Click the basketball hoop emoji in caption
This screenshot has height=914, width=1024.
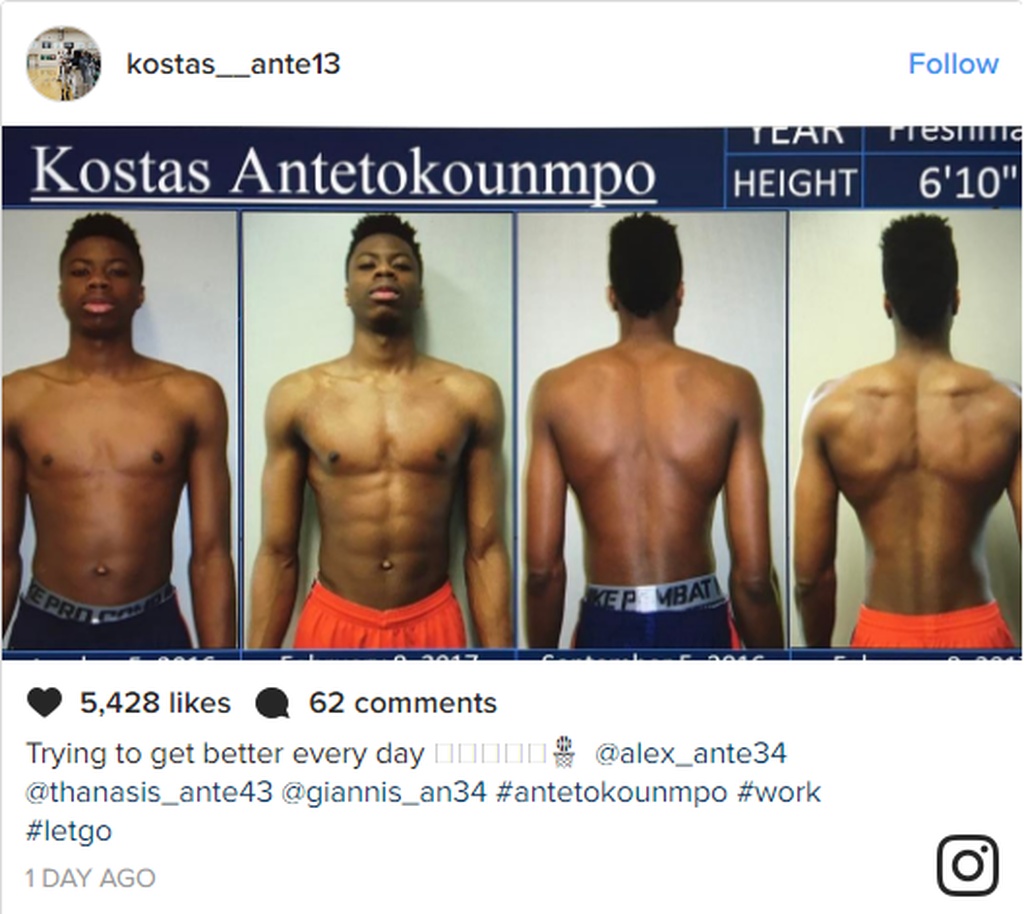point(564,752)
